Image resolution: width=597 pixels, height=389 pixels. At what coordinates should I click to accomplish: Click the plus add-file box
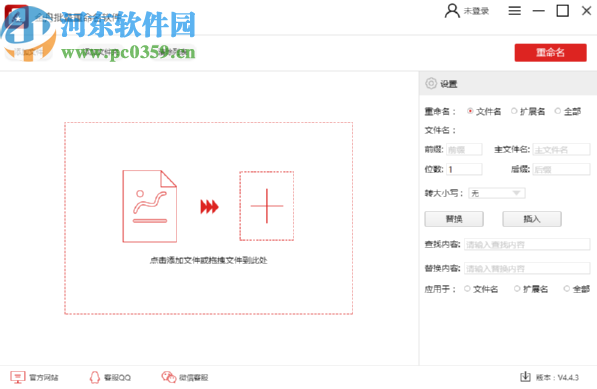267,206
